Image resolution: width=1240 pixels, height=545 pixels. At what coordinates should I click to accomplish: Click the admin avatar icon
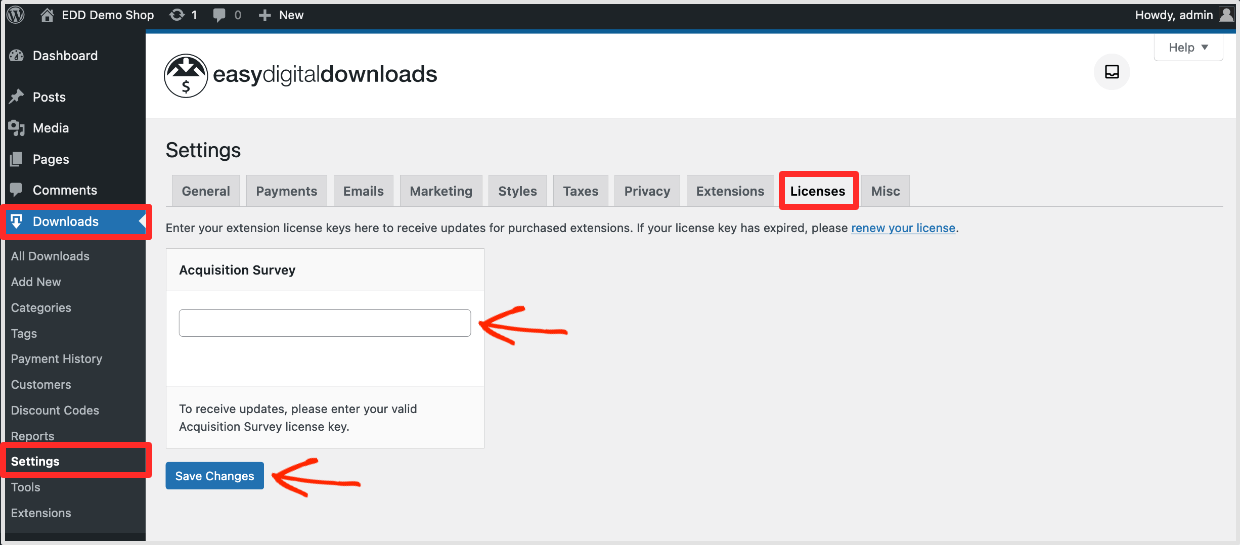(x=1226, y=15)
